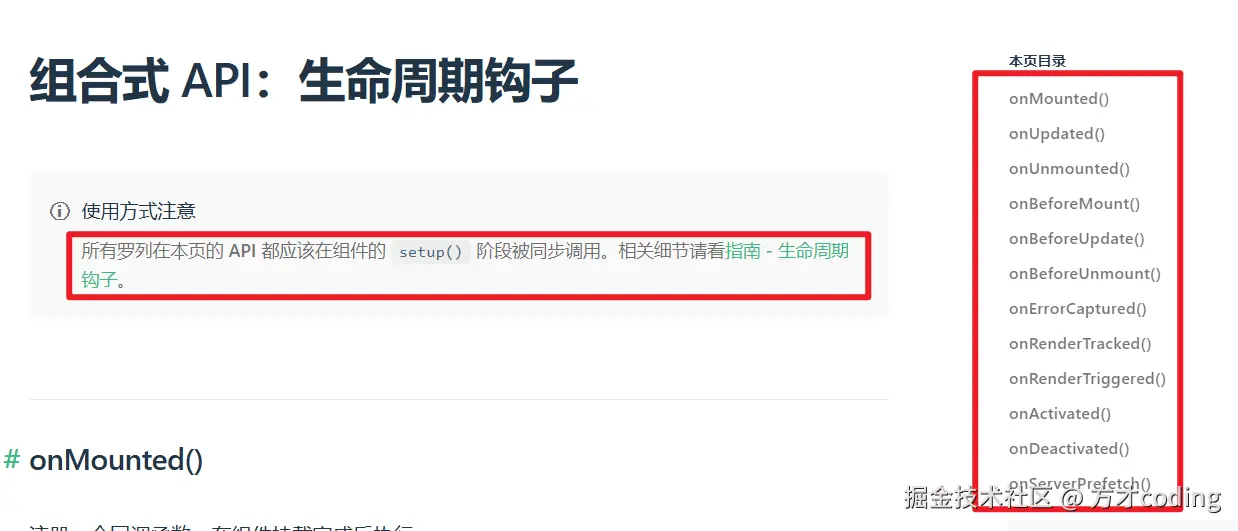The image size is (1238, 531).
Task: Open onActivated() section link
Action: [1060, 413]
